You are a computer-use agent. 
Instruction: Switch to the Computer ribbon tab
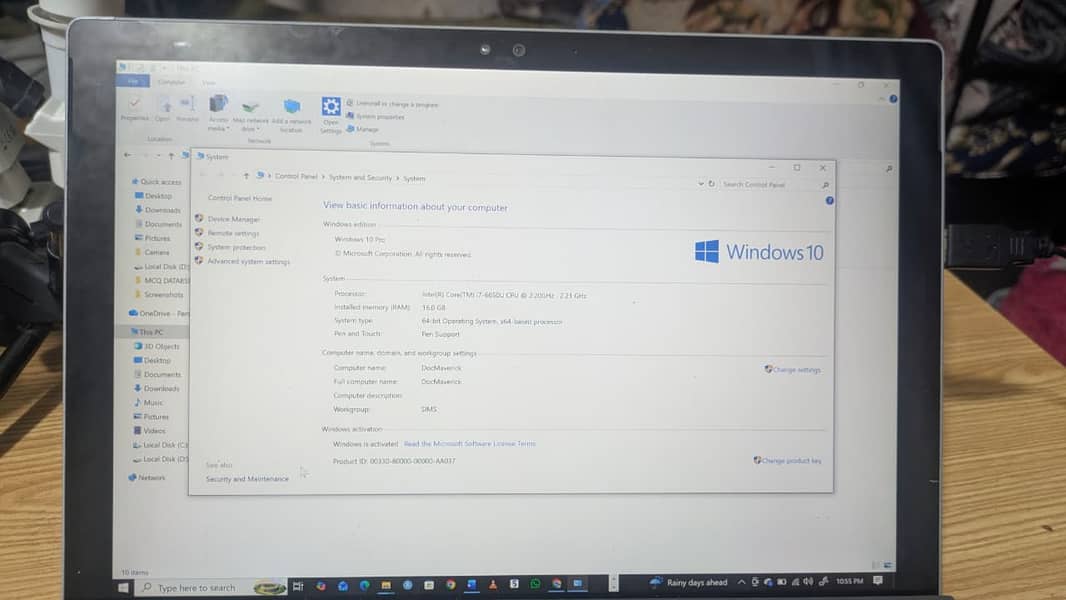[171, 82]
